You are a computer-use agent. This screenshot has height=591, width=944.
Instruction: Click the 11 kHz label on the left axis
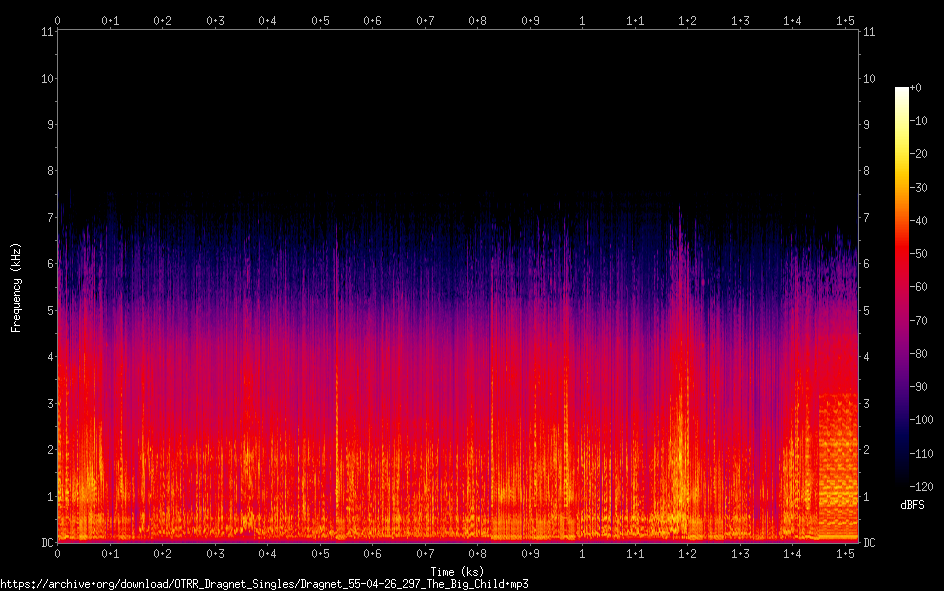tap(46, 32)
